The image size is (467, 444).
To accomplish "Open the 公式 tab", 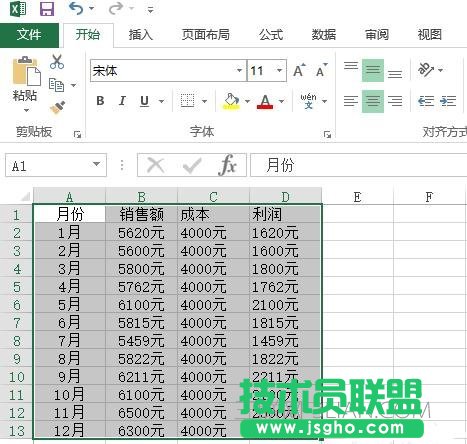I will [271, 35].
